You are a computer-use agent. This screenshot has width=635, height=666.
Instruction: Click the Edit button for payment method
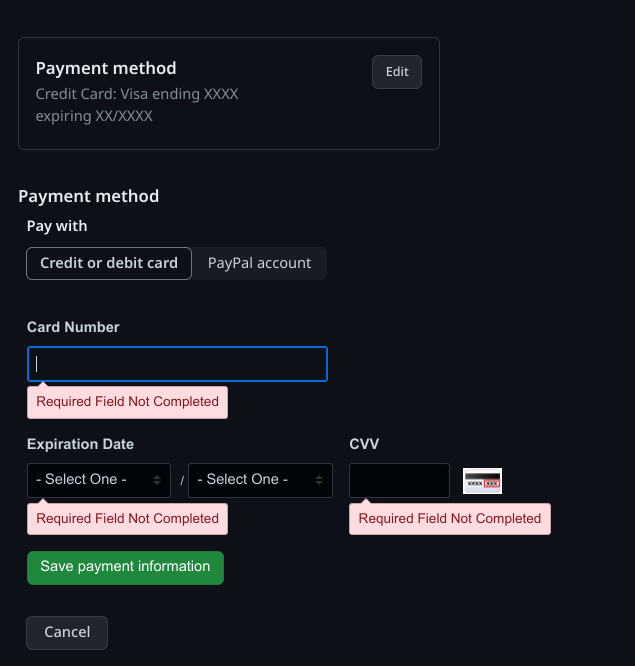pos(397,72)
